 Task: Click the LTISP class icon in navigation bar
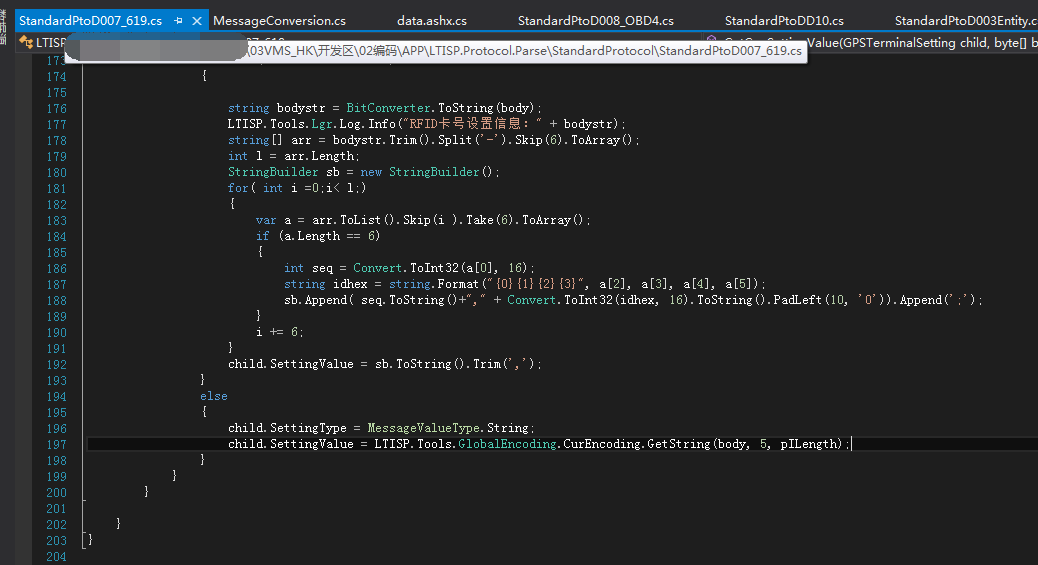26,43
